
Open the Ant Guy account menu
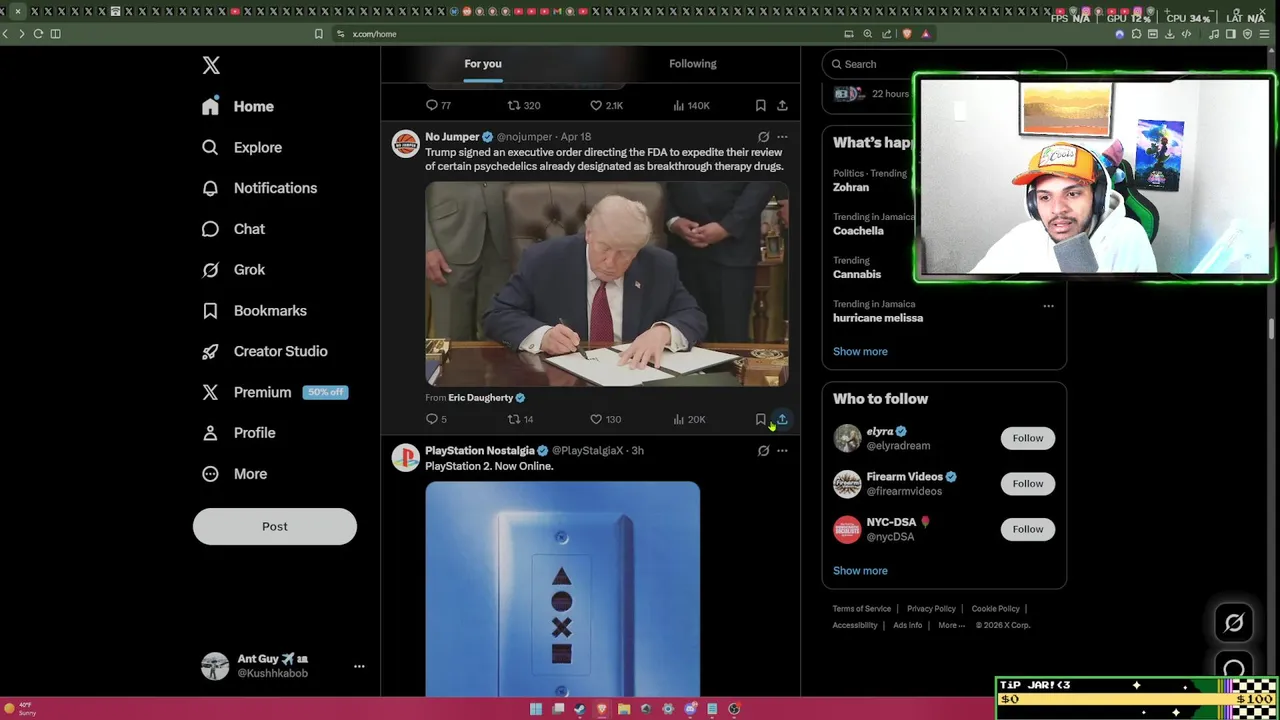coord(283,666)
